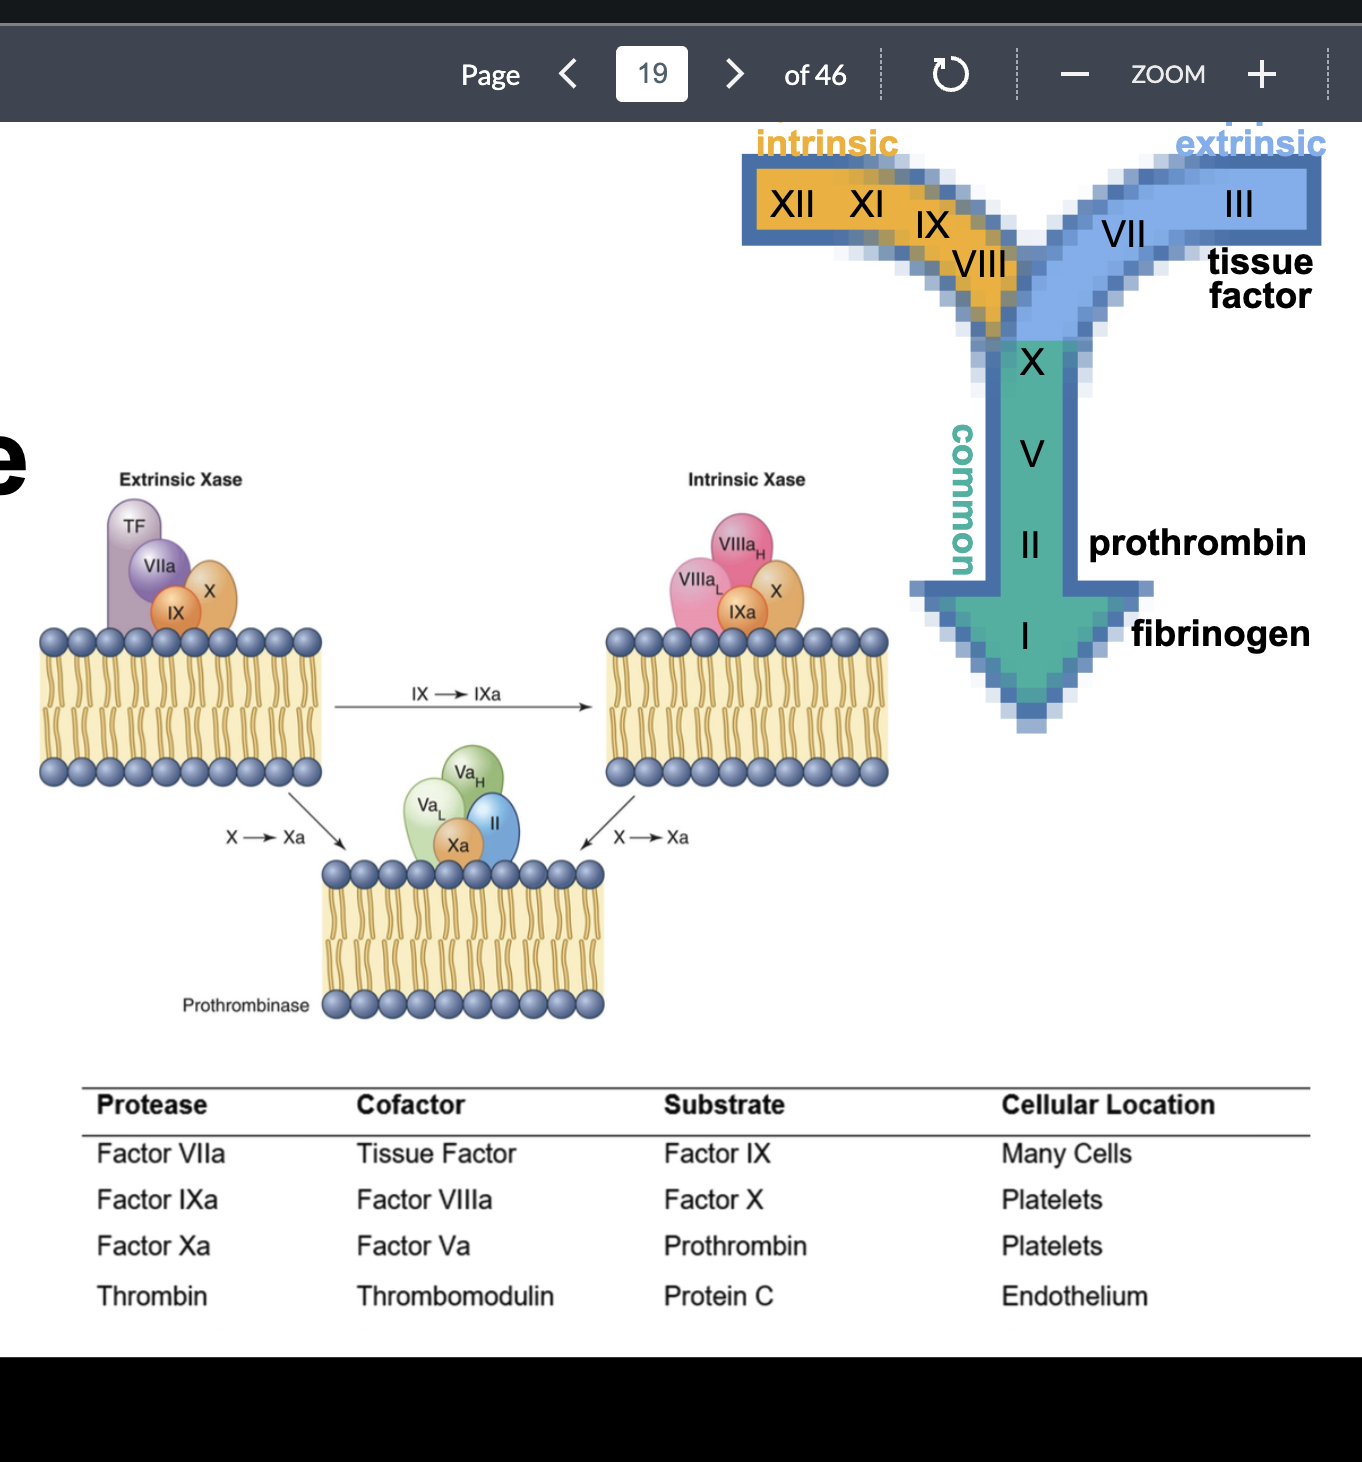Click the Page label in toolbar
Screen dimensions: 1362x1462
point(490,76)
